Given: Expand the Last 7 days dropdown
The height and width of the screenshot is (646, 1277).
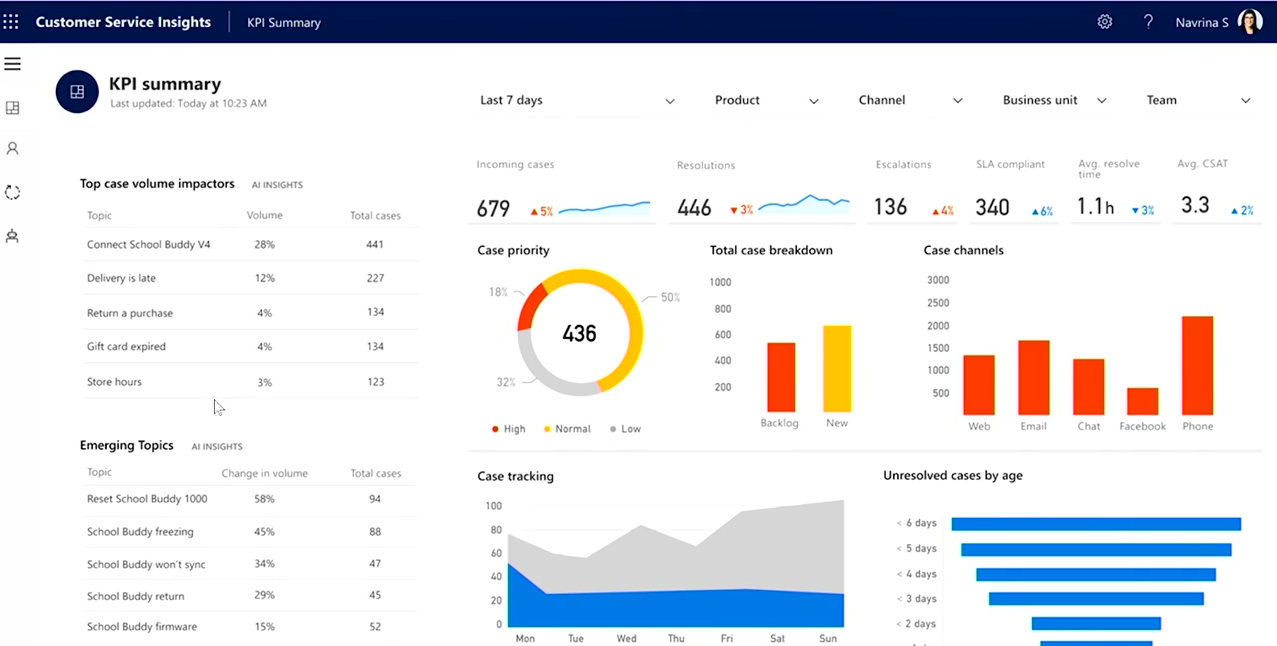Looking at the screenshot, I should pyautogui.click(x=577, y=100).
